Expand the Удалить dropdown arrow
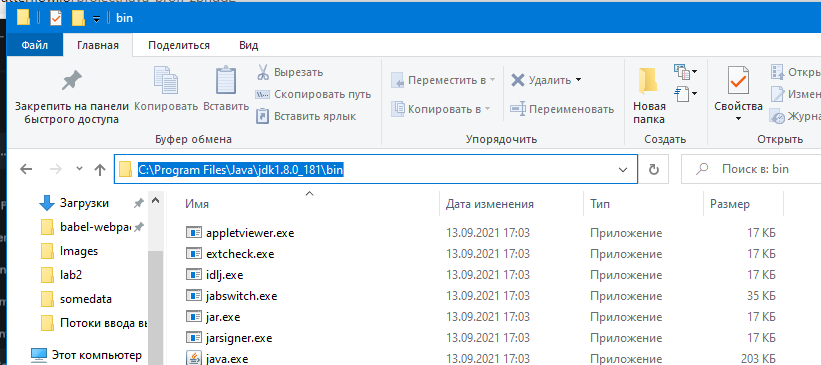 578,80
